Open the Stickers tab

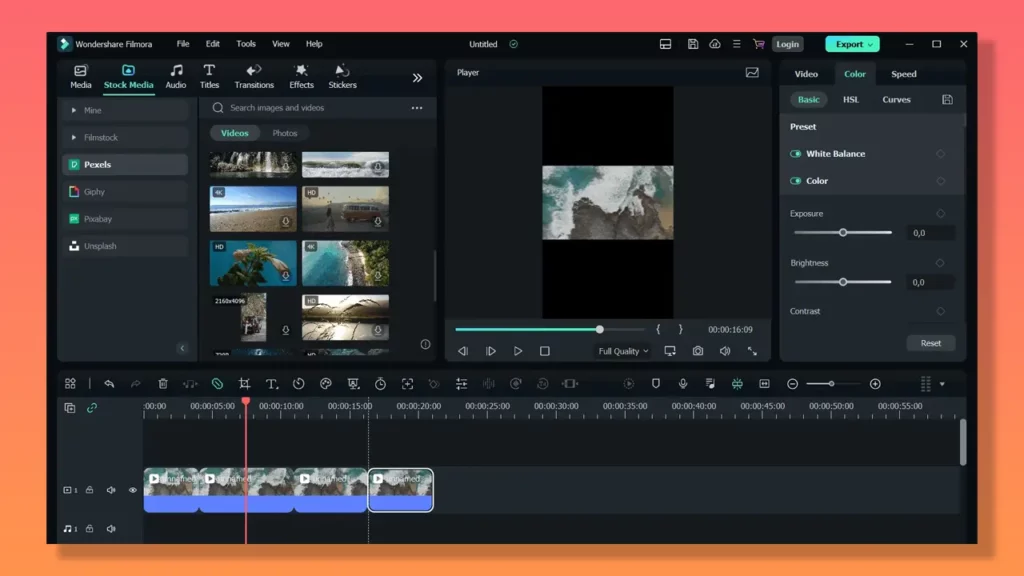tap(342, 76)
